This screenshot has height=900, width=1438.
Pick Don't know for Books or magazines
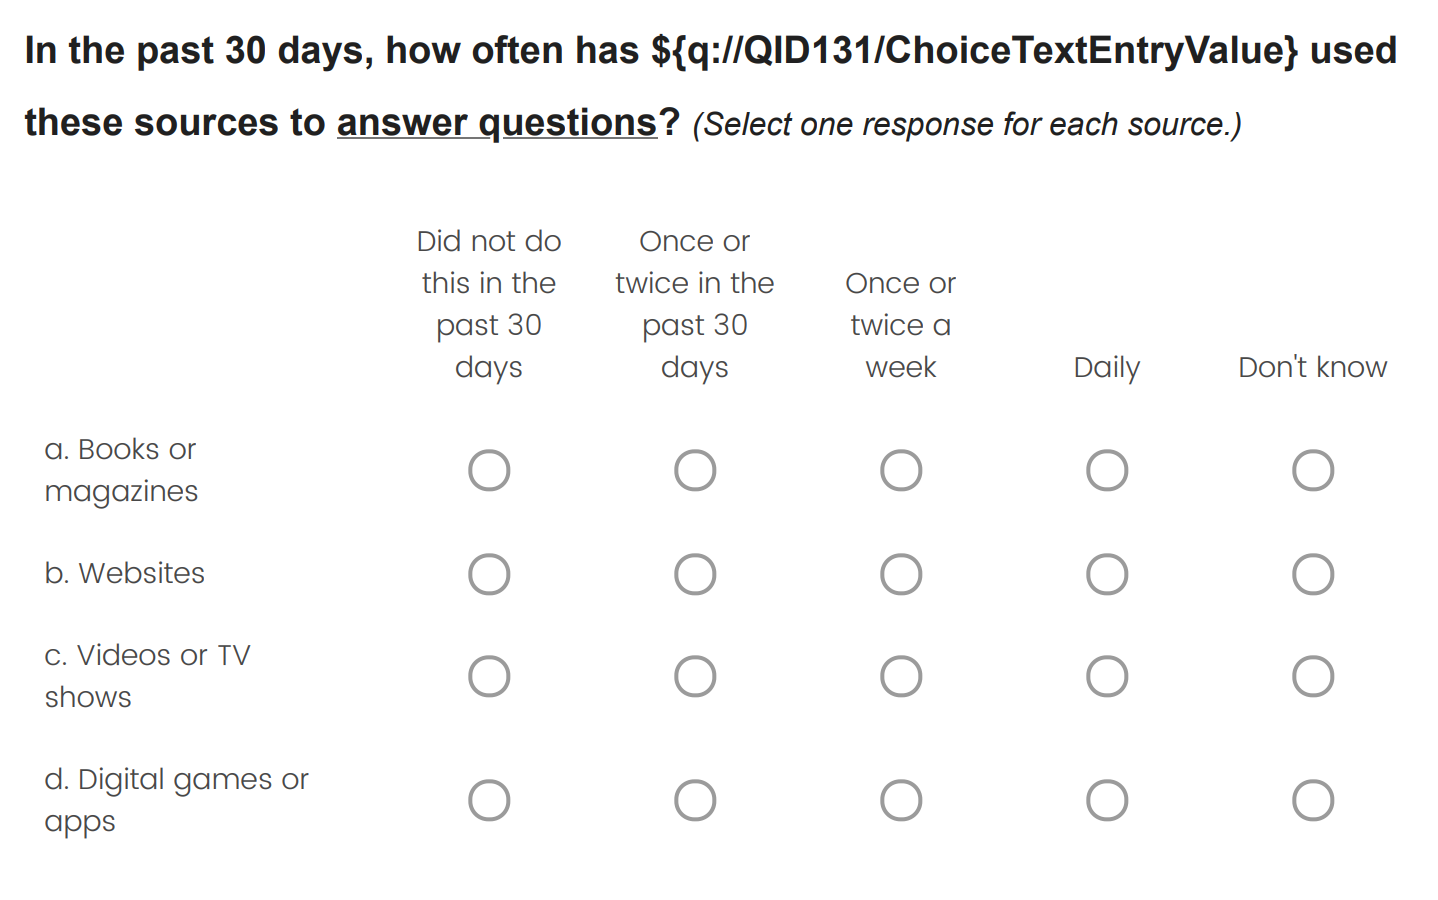coord(1313,470)
